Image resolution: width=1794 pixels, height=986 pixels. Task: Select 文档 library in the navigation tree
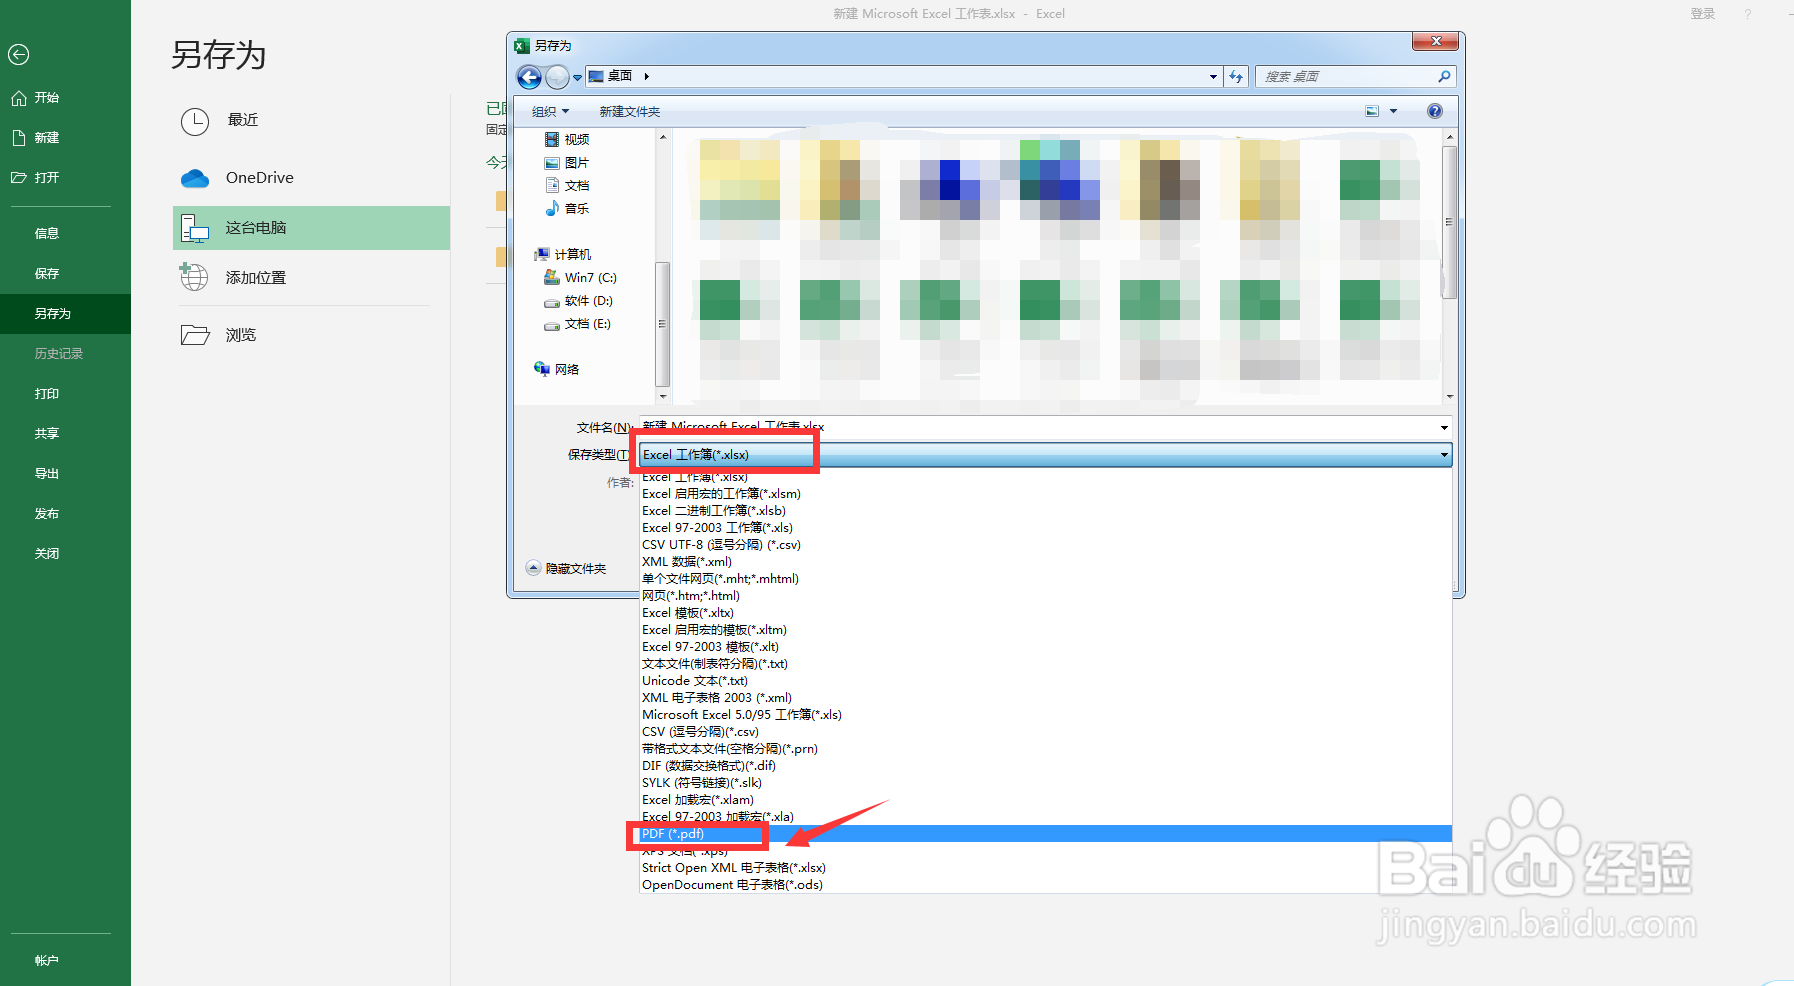pos(576,186)
